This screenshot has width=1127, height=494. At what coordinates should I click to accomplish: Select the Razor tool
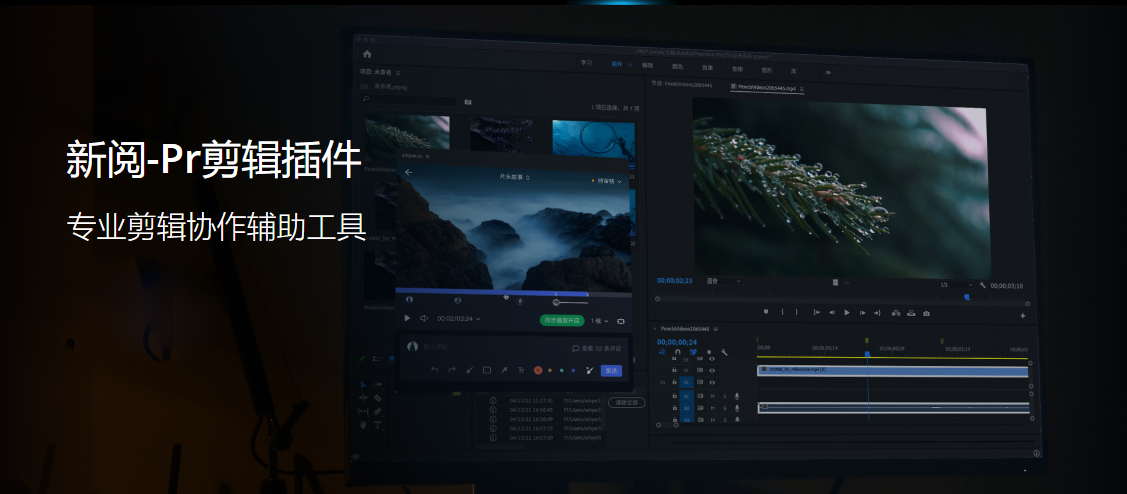coord(377,398)
